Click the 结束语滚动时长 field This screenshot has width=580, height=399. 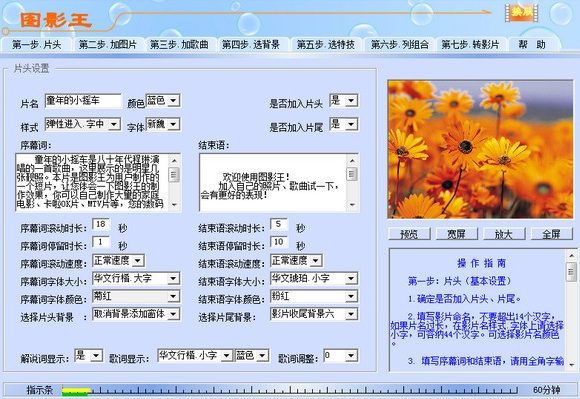(279, 224)
